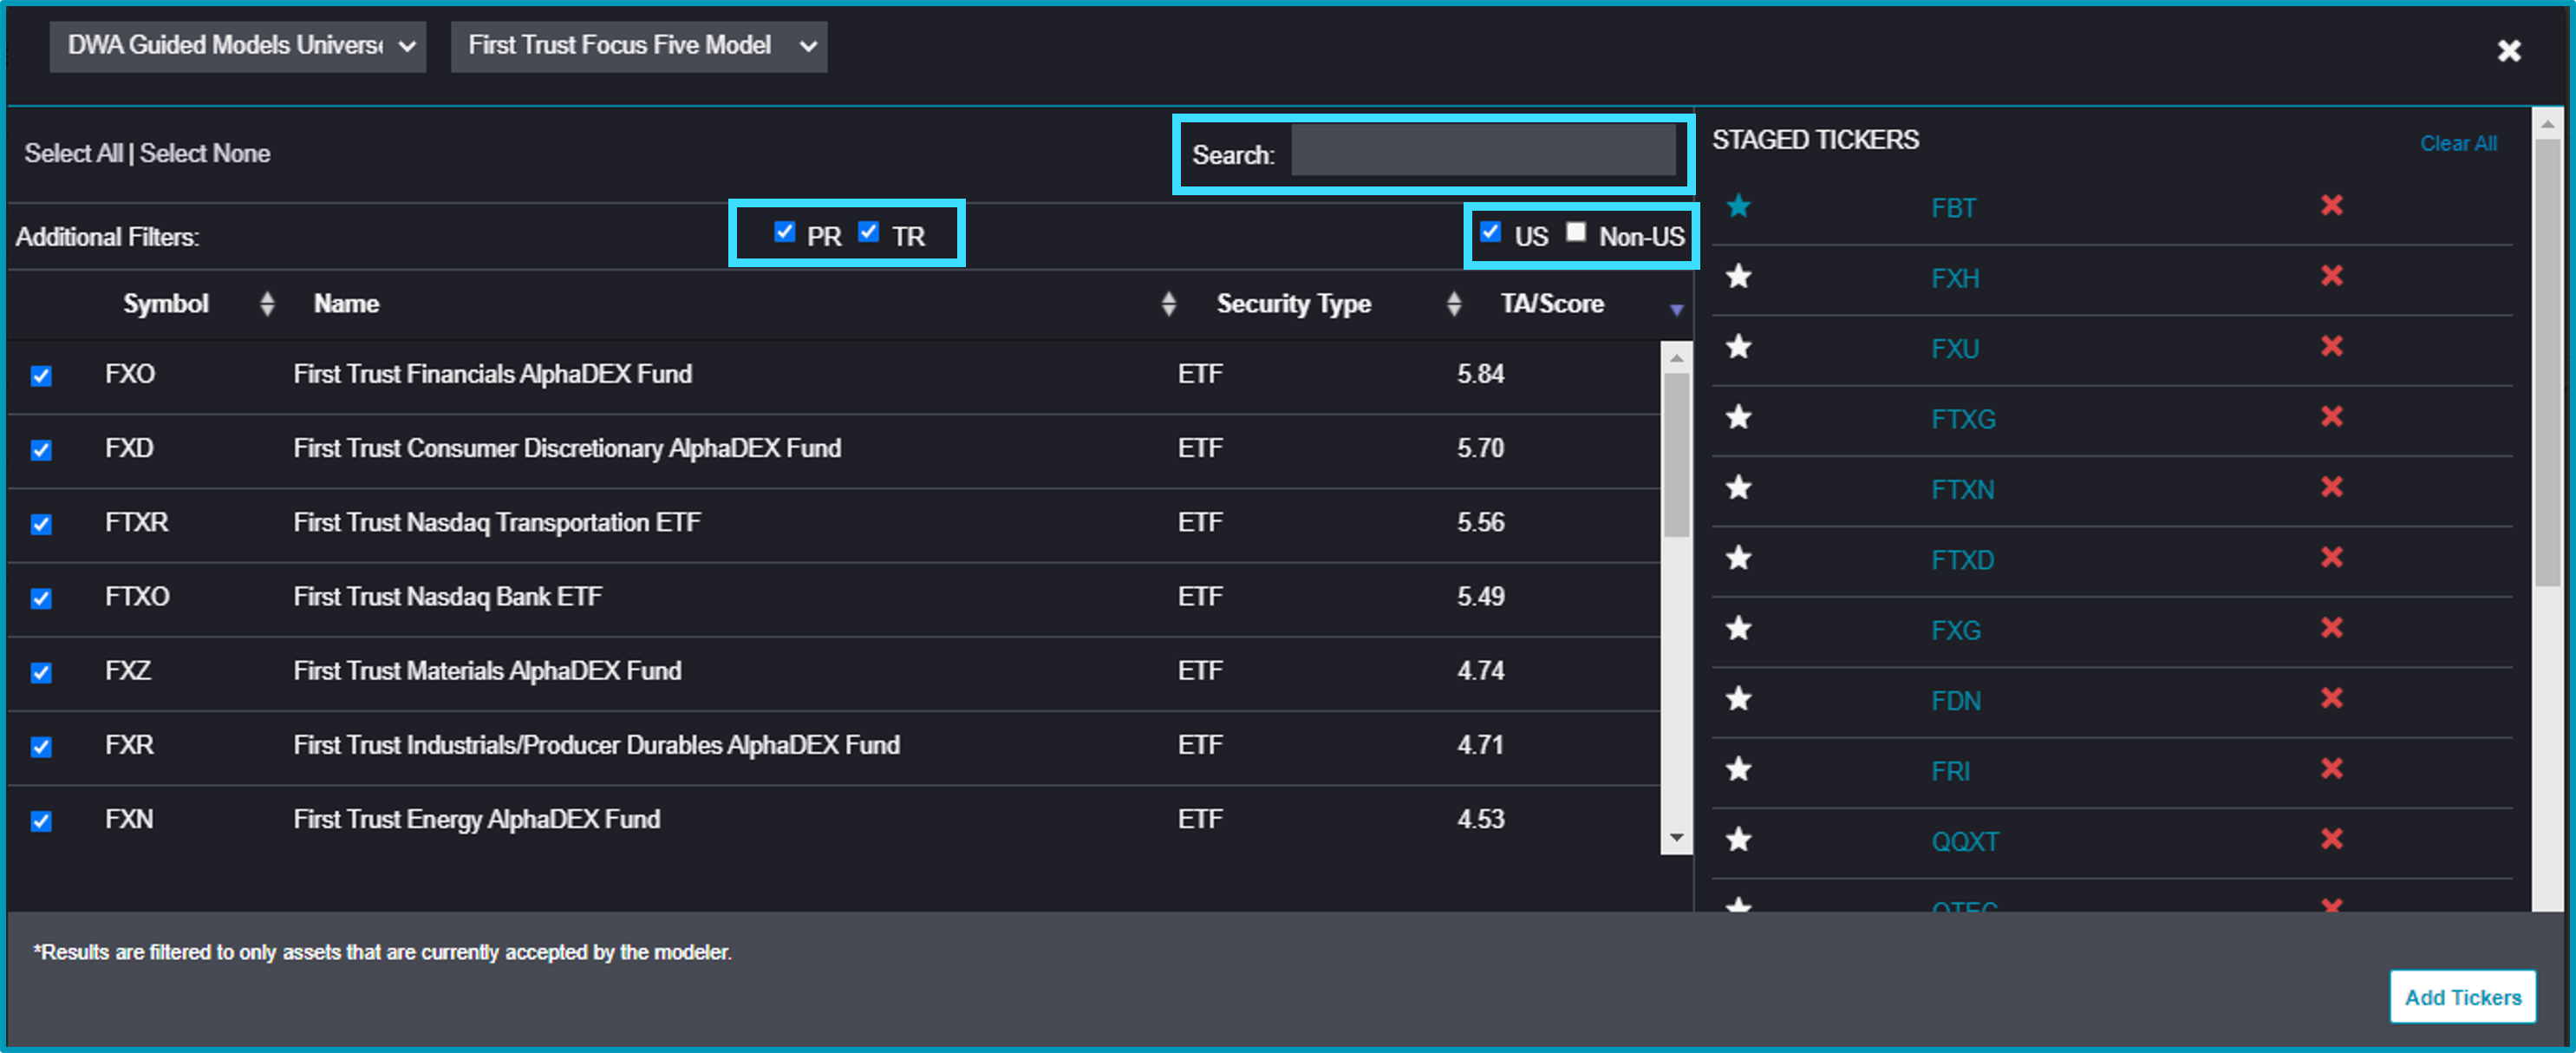Click Select None link
This screenshot has height=1053, width=2576.
coord(205,153)
